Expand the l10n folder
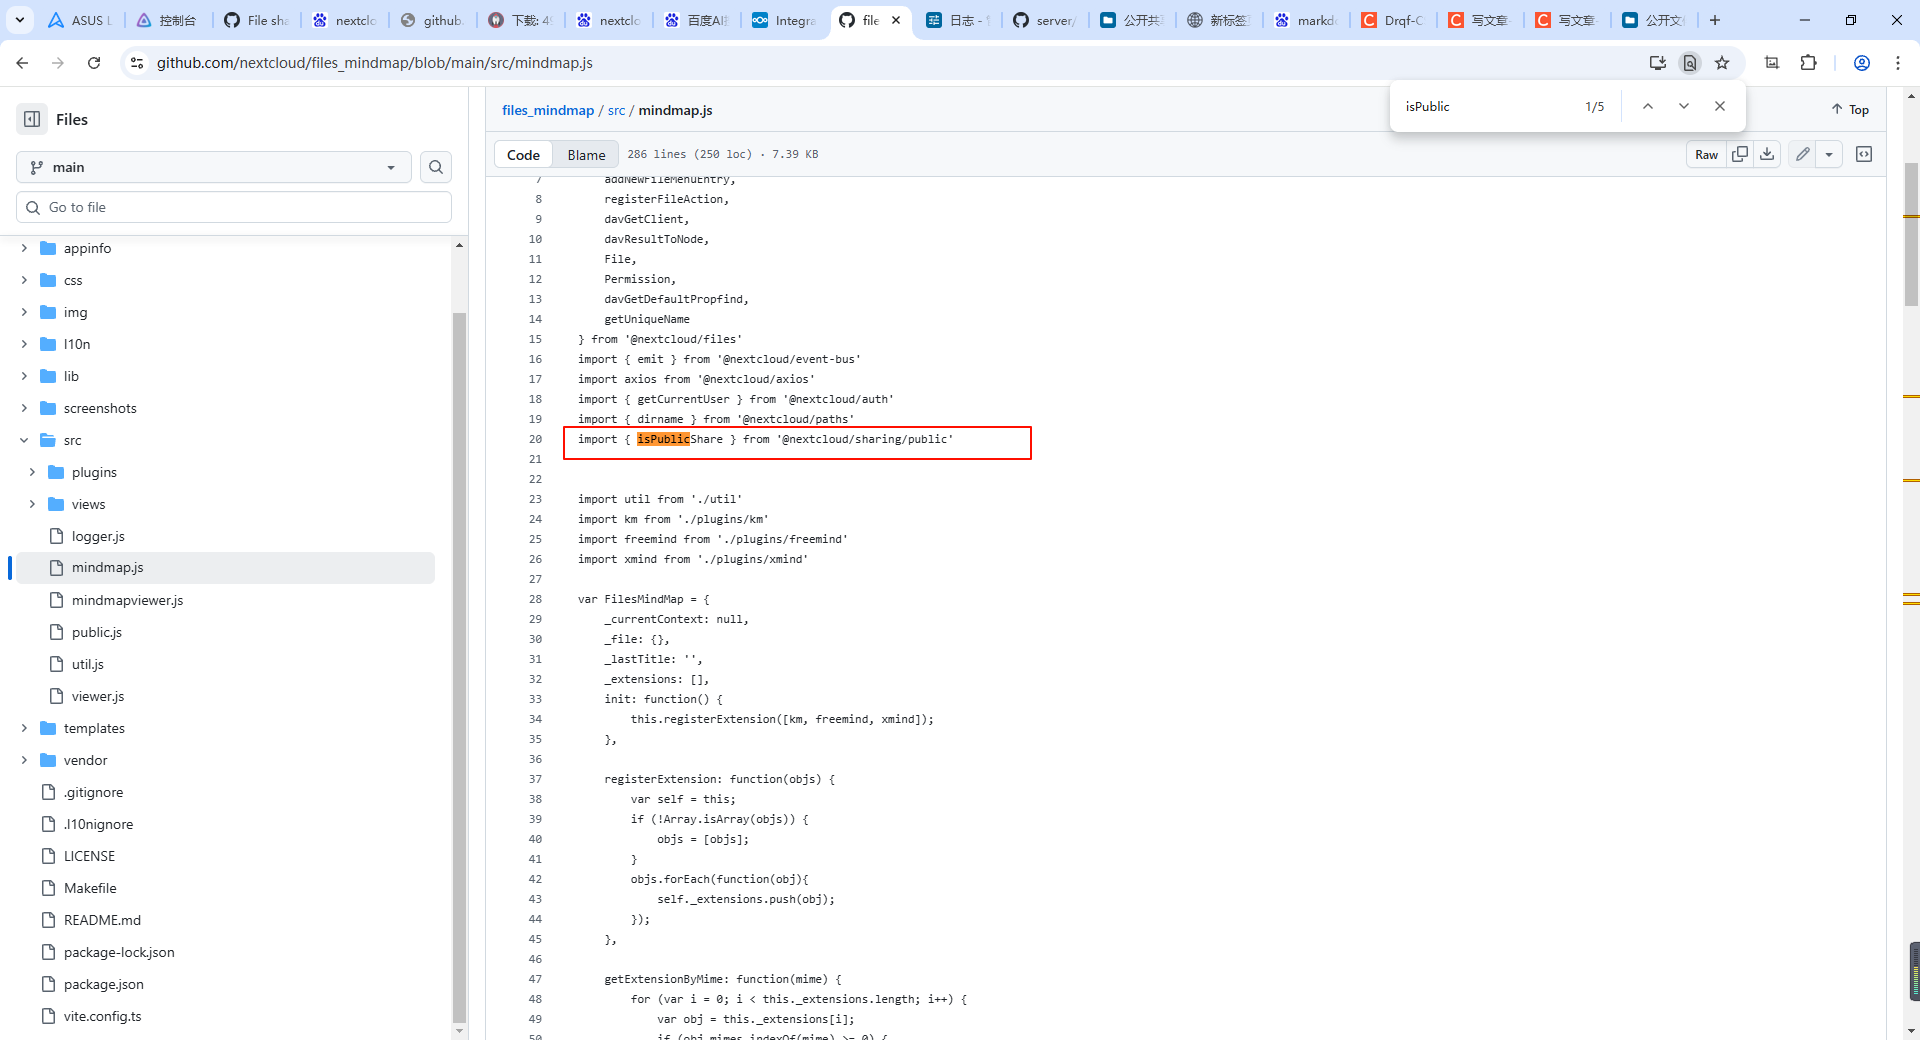Screen dimensions: 1920x1040 tap(24, 344)
